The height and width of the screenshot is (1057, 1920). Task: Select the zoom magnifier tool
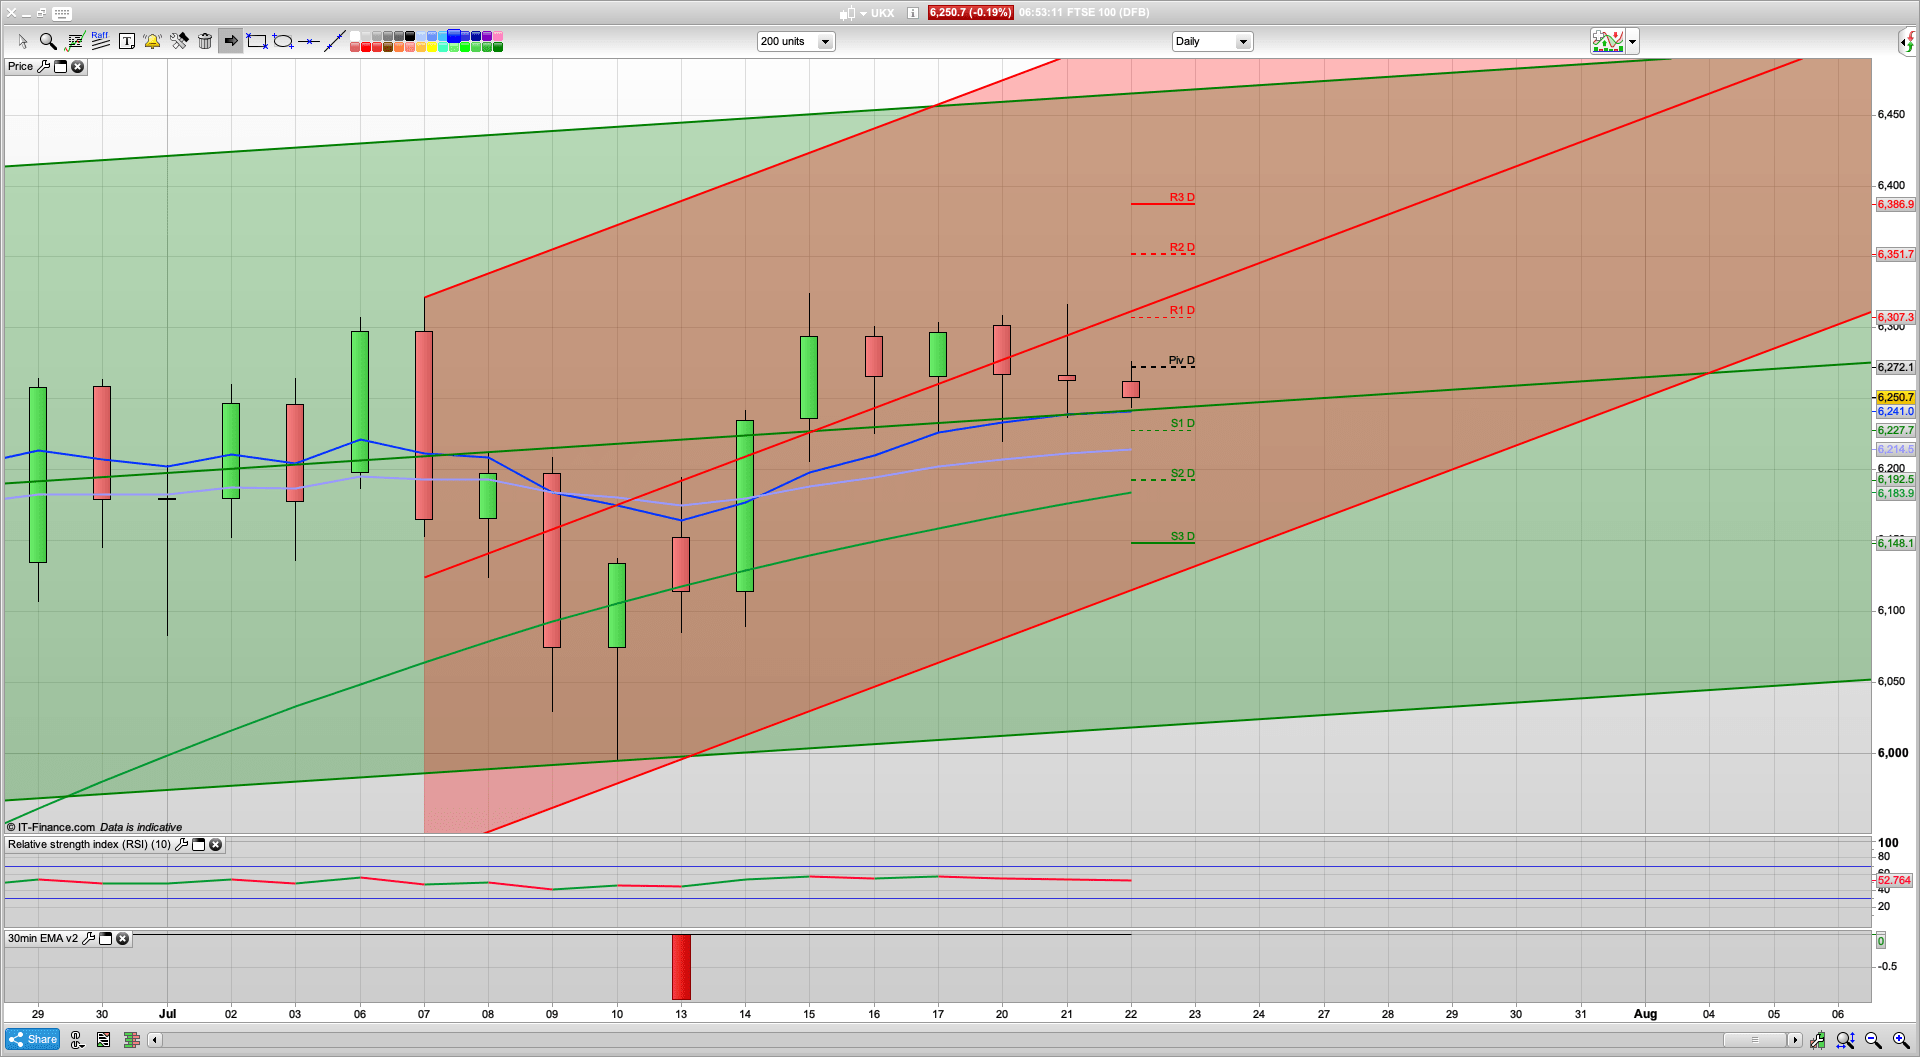point(48,41)
